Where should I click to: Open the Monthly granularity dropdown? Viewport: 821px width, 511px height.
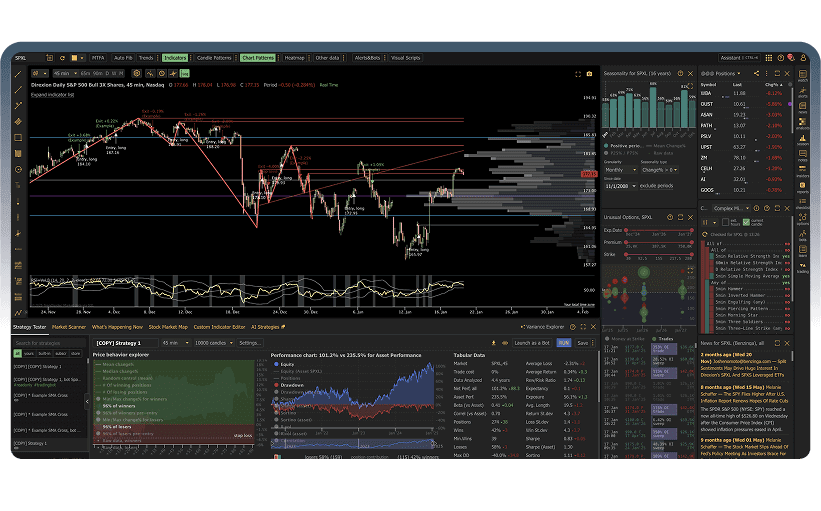[x=621, y=170]
